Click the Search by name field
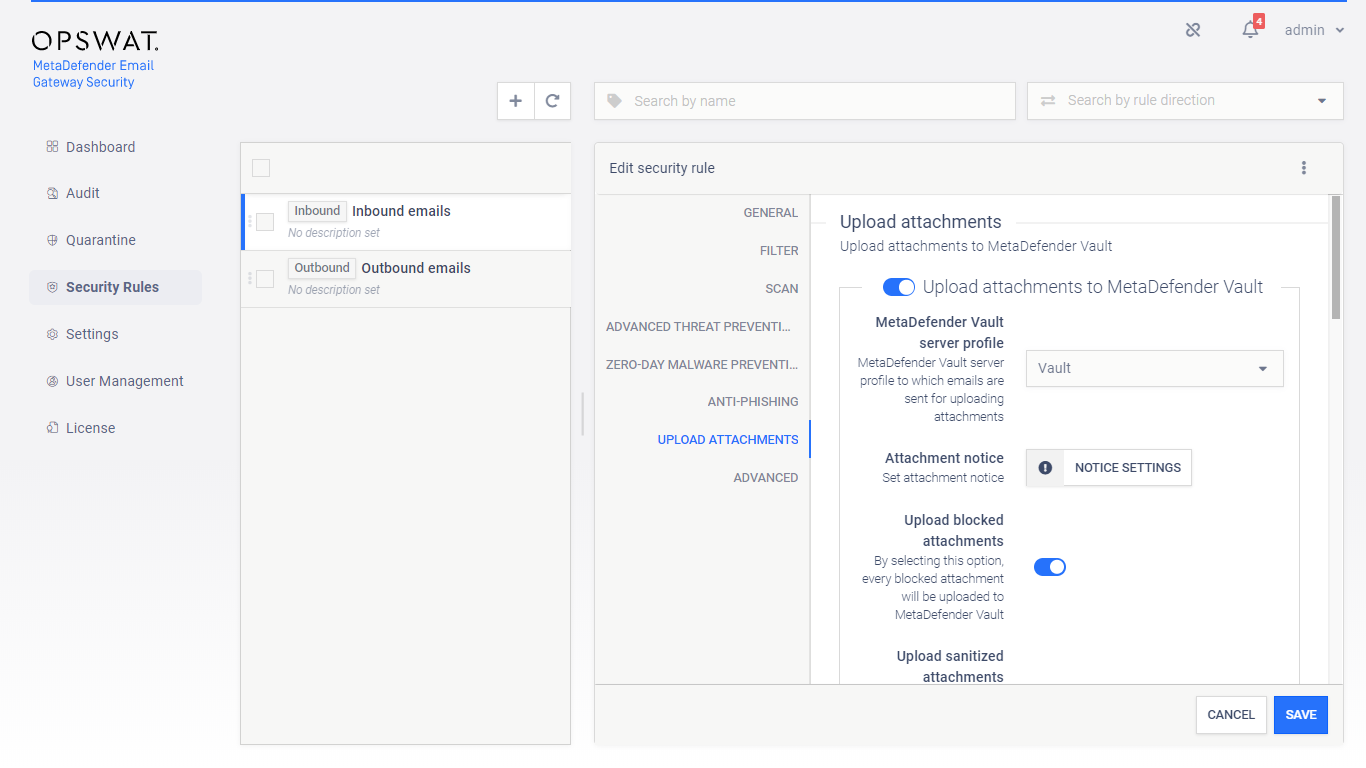 coord(805,101)
